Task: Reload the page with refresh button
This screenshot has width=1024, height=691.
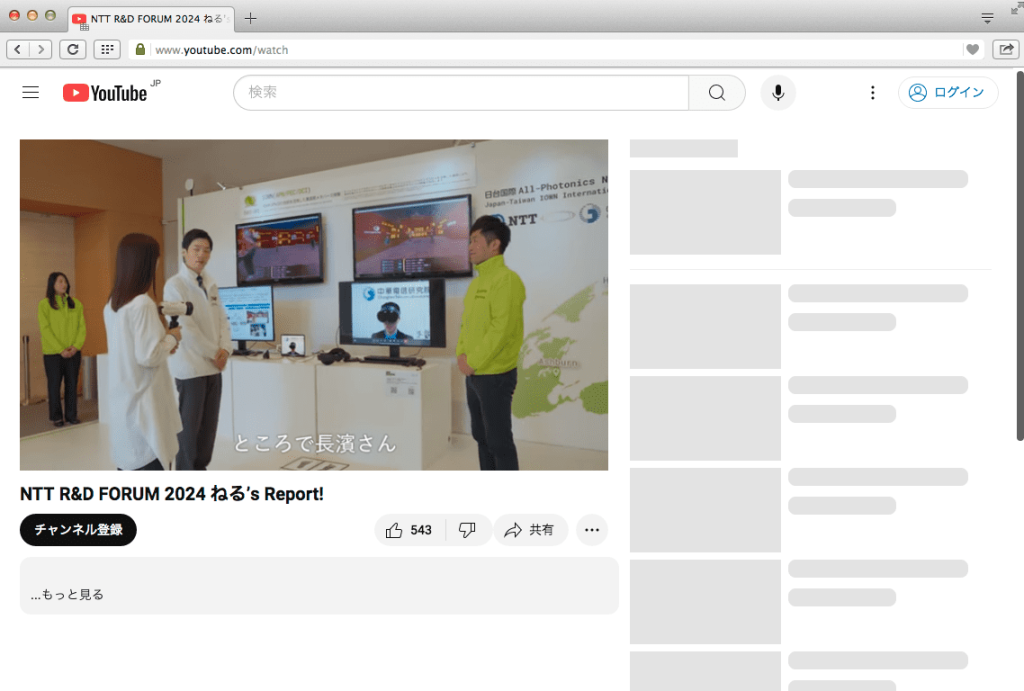Action: [x=72, y=50]
